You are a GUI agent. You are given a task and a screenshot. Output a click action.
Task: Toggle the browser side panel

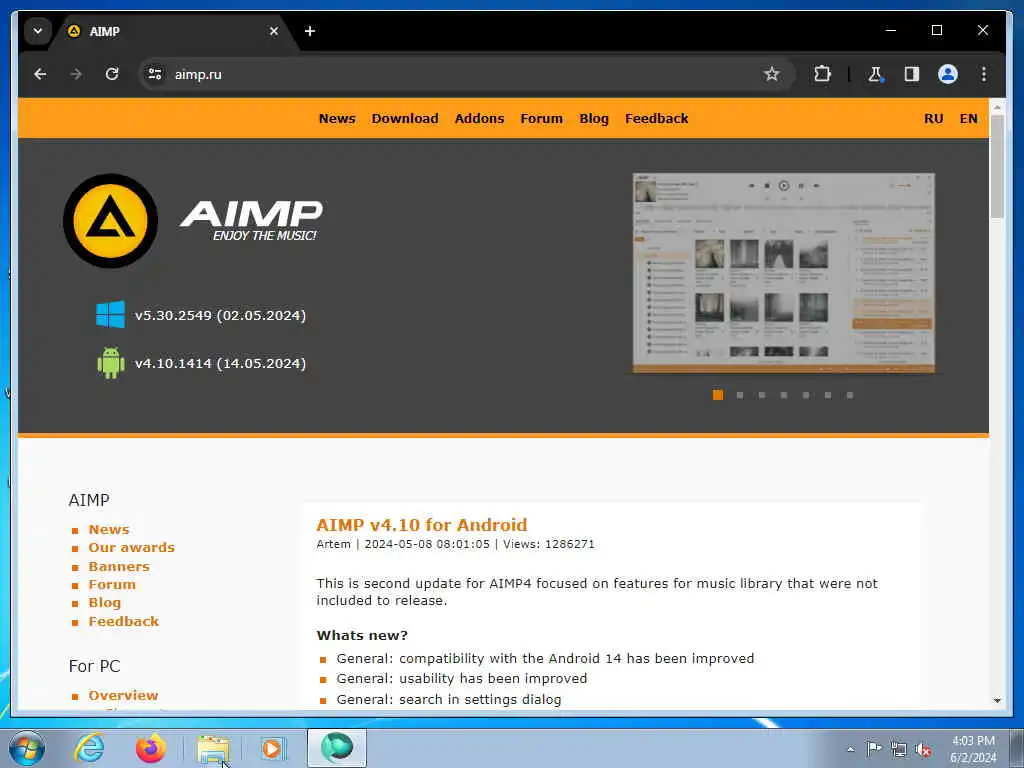click(912, 74)
